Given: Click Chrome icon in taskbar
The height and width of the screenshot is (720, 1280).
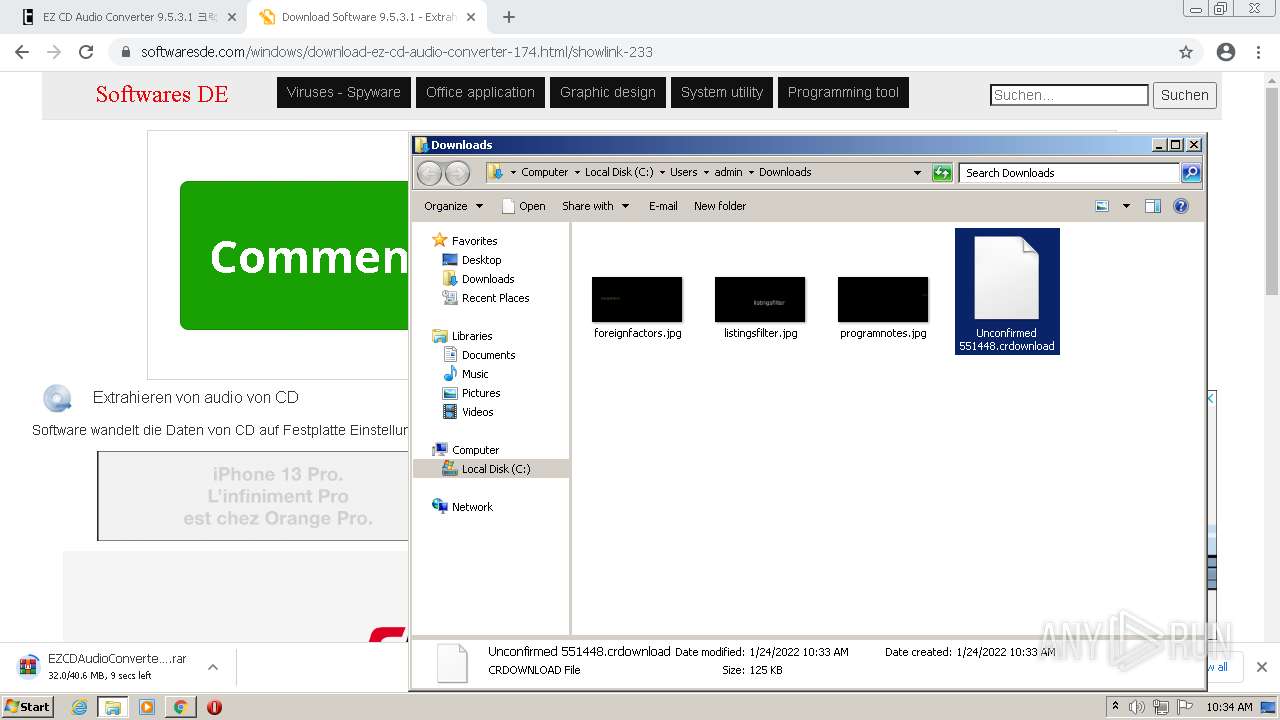Looking at the screenshot, I should [x=180, y=707].
